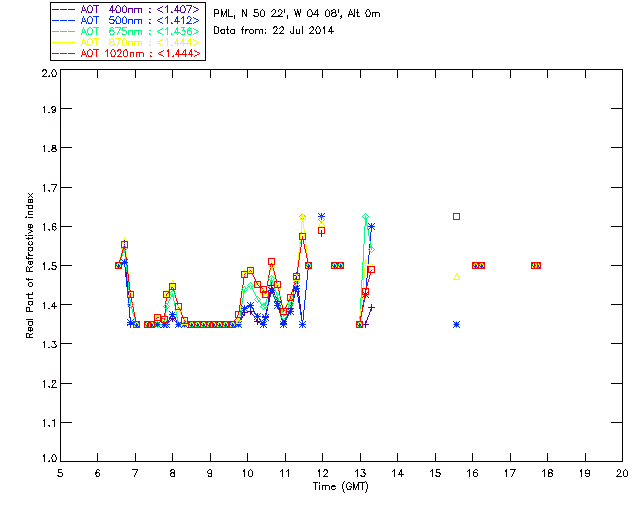
Task: Click the AOT 400nm legend entry
Action: (x=127, y=9)
